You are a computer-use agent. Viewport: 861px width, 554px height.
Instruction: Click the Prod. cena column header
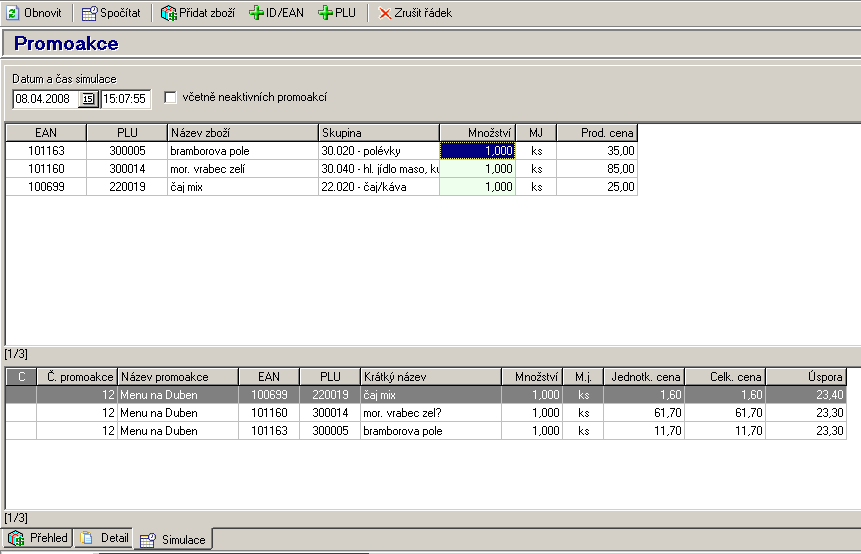click(x=597, y=133)
